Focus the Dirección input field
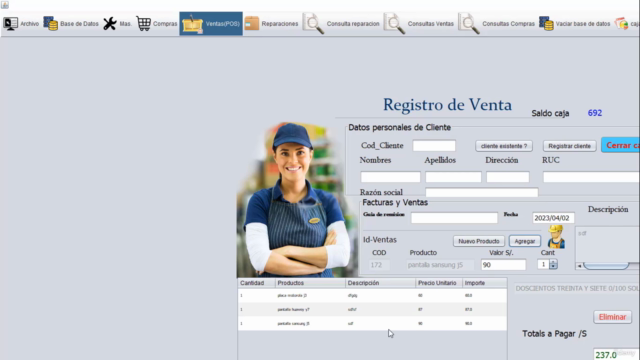The image size is (640, 360). (x=508, y=177)
